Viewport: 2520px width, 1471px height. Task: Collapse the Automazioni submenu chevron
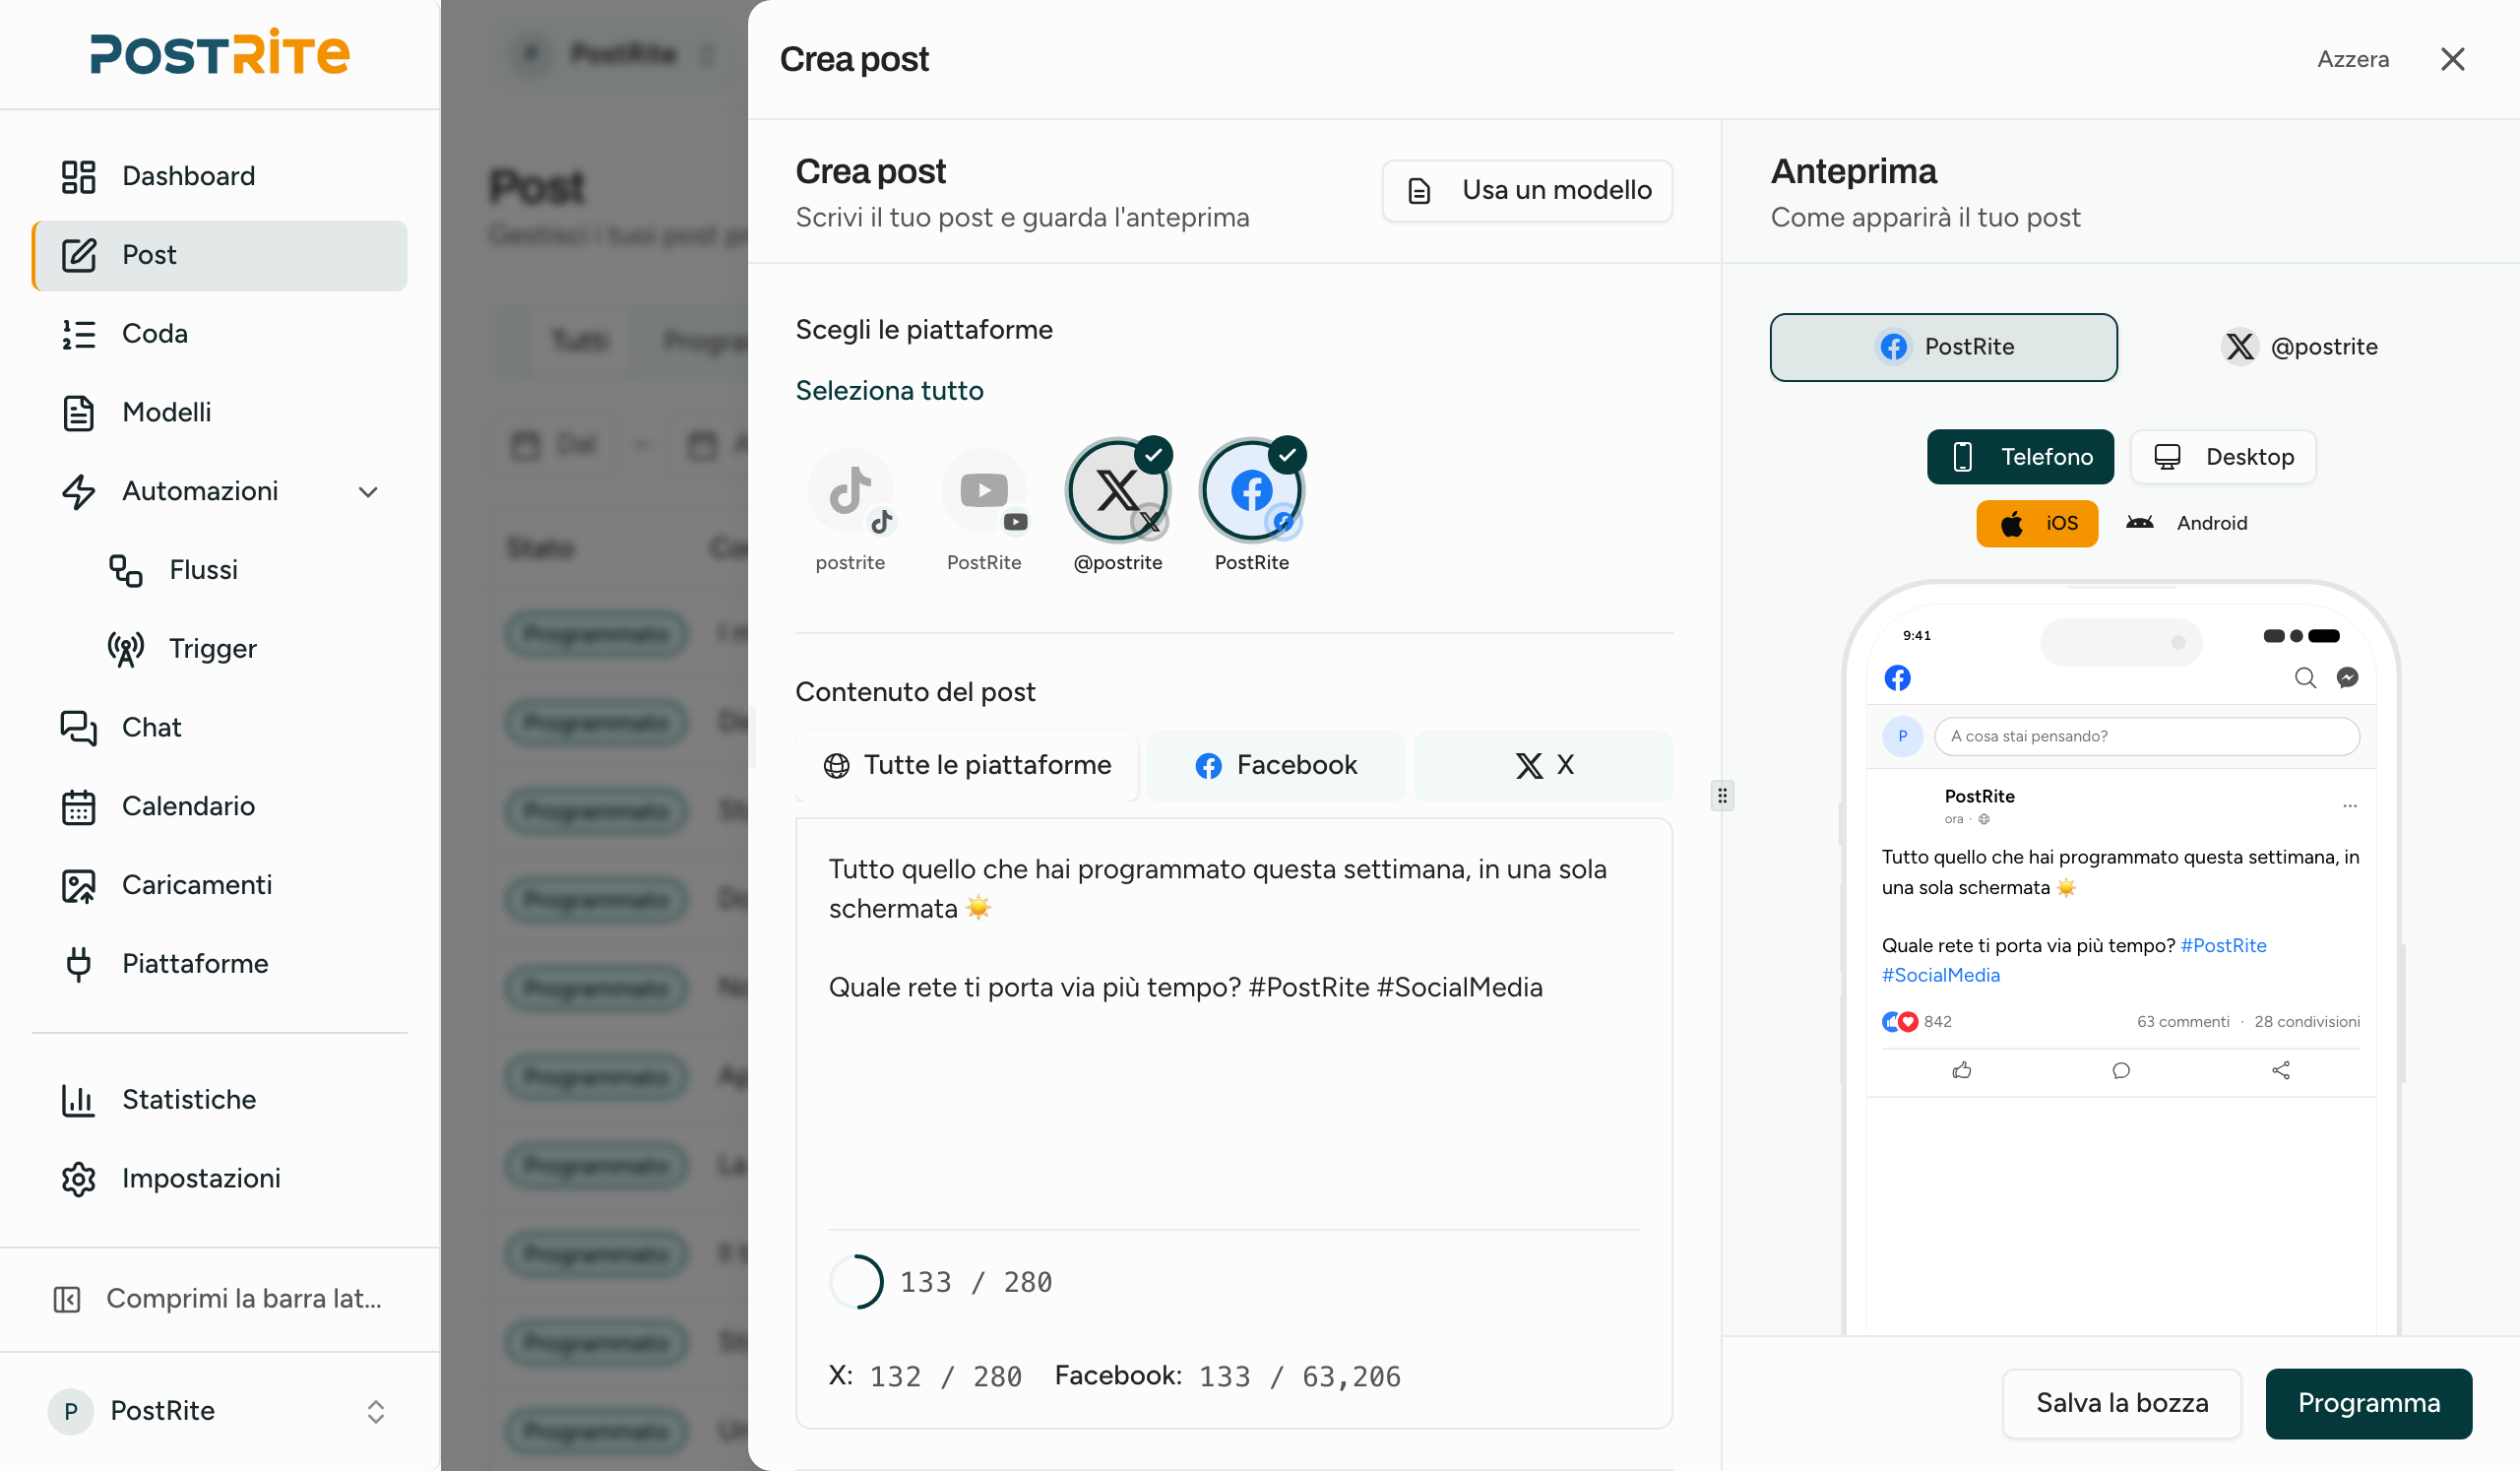[x=368, y=492]
